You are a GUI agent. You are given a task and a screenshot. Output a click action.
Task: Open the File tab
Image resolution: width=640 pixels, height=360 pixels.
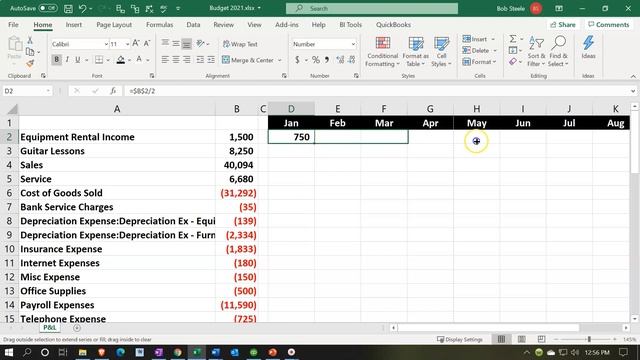pyautogui.click(x=13, y=25)
